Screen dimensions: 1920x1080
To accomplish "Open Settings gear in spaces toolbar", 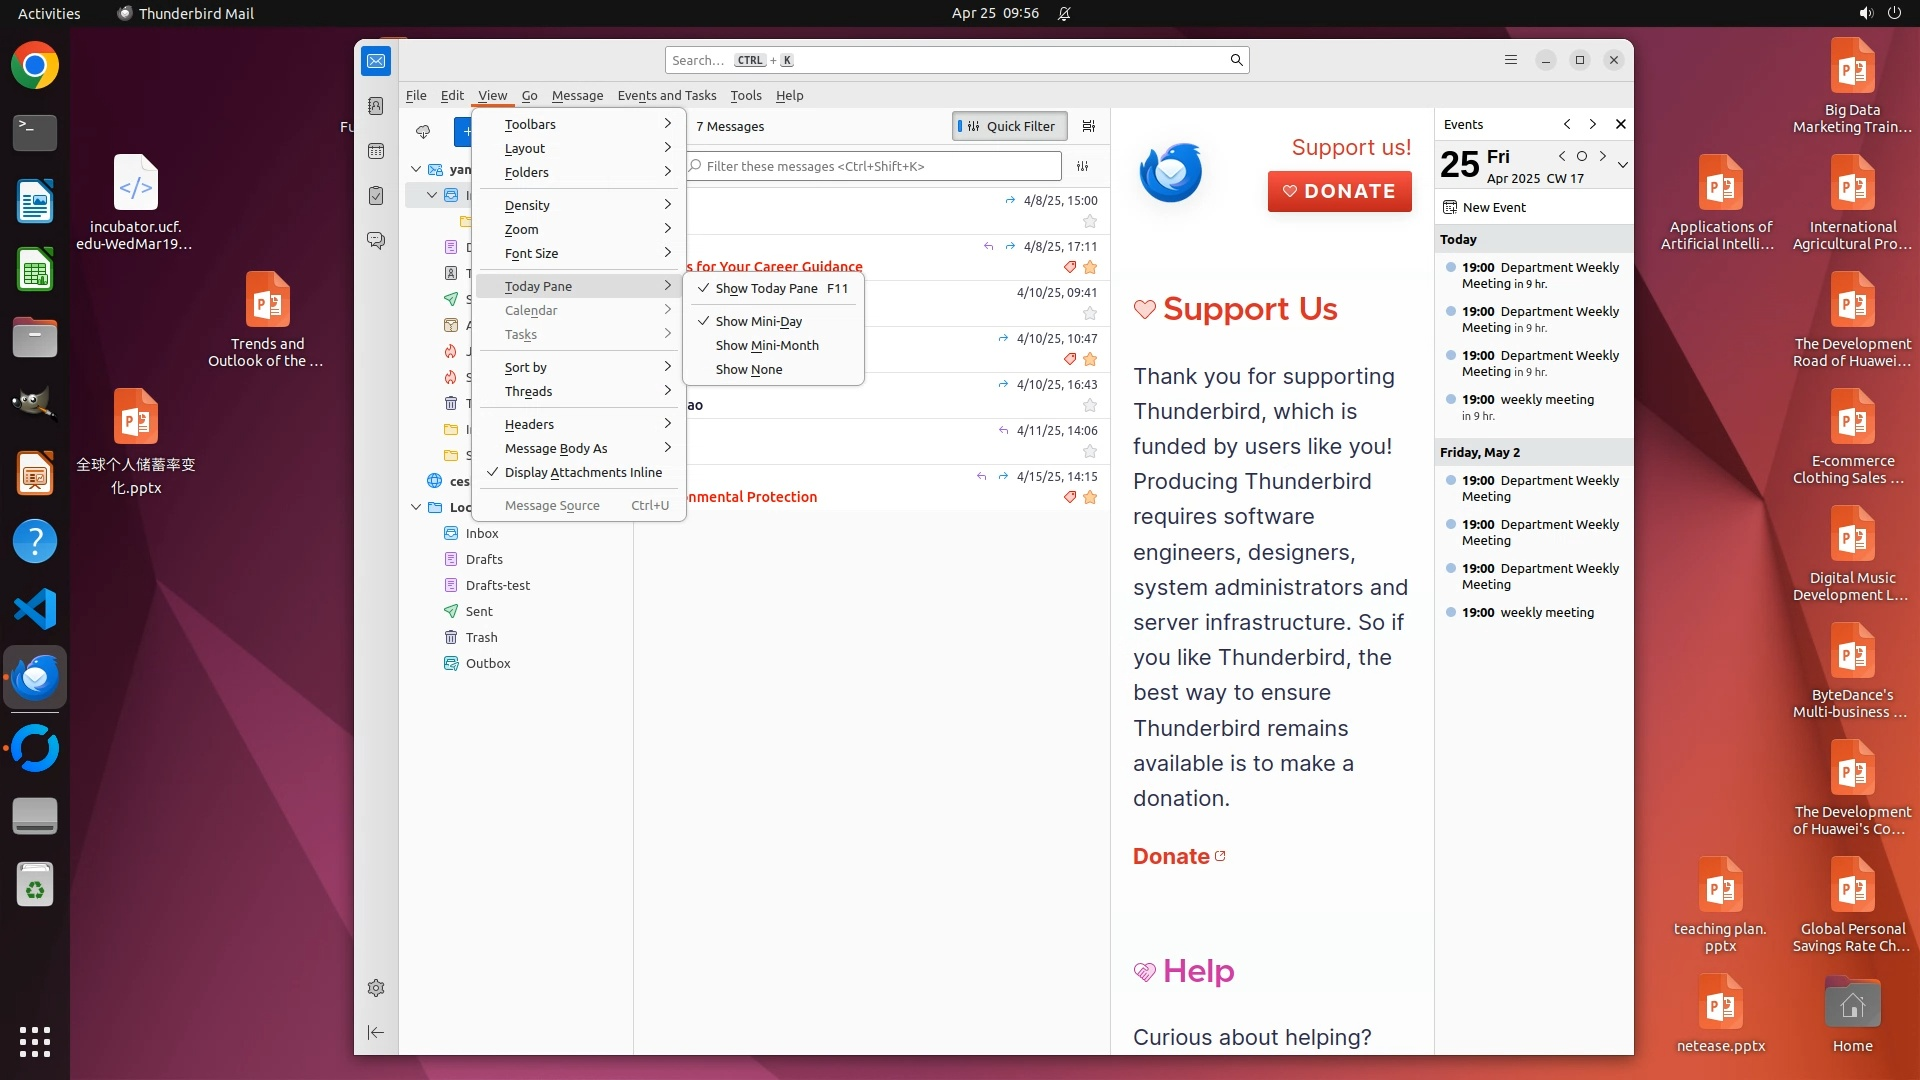I will click(376, 988).
